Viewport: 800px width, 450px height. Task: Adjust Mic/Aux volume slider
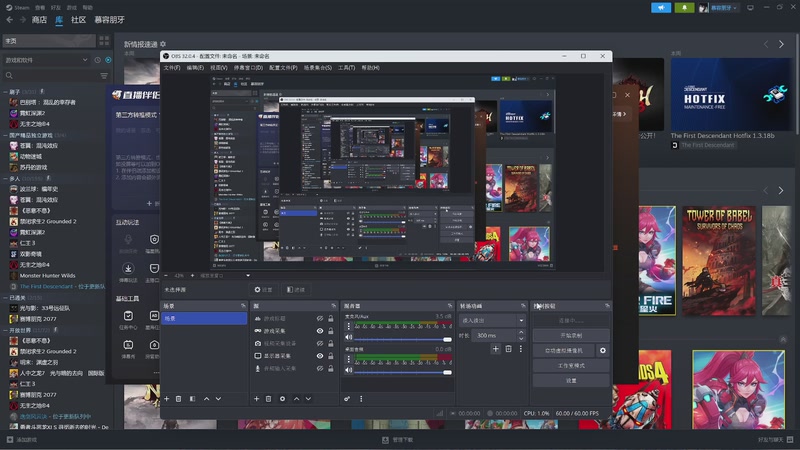[x=403, y=339]
